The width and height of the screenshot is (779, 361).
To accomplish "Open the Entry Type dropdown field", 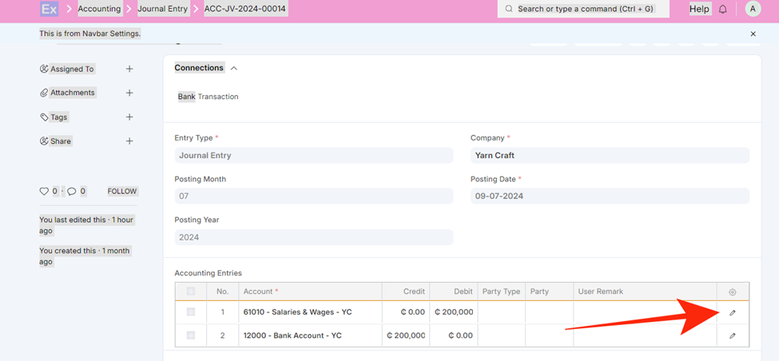I will [x=314, y=155].
